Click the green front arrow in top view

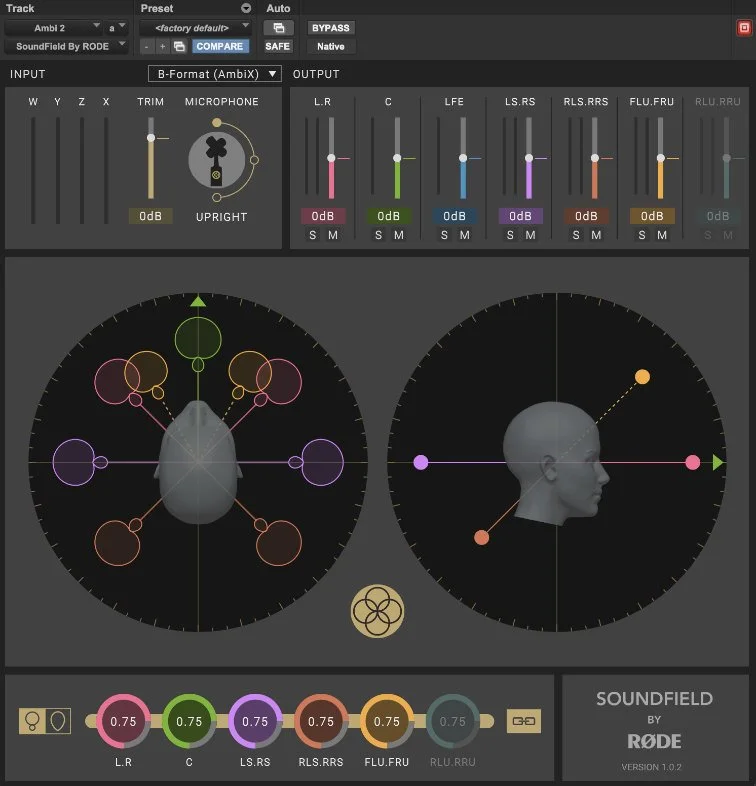click(x=198, y=301)
